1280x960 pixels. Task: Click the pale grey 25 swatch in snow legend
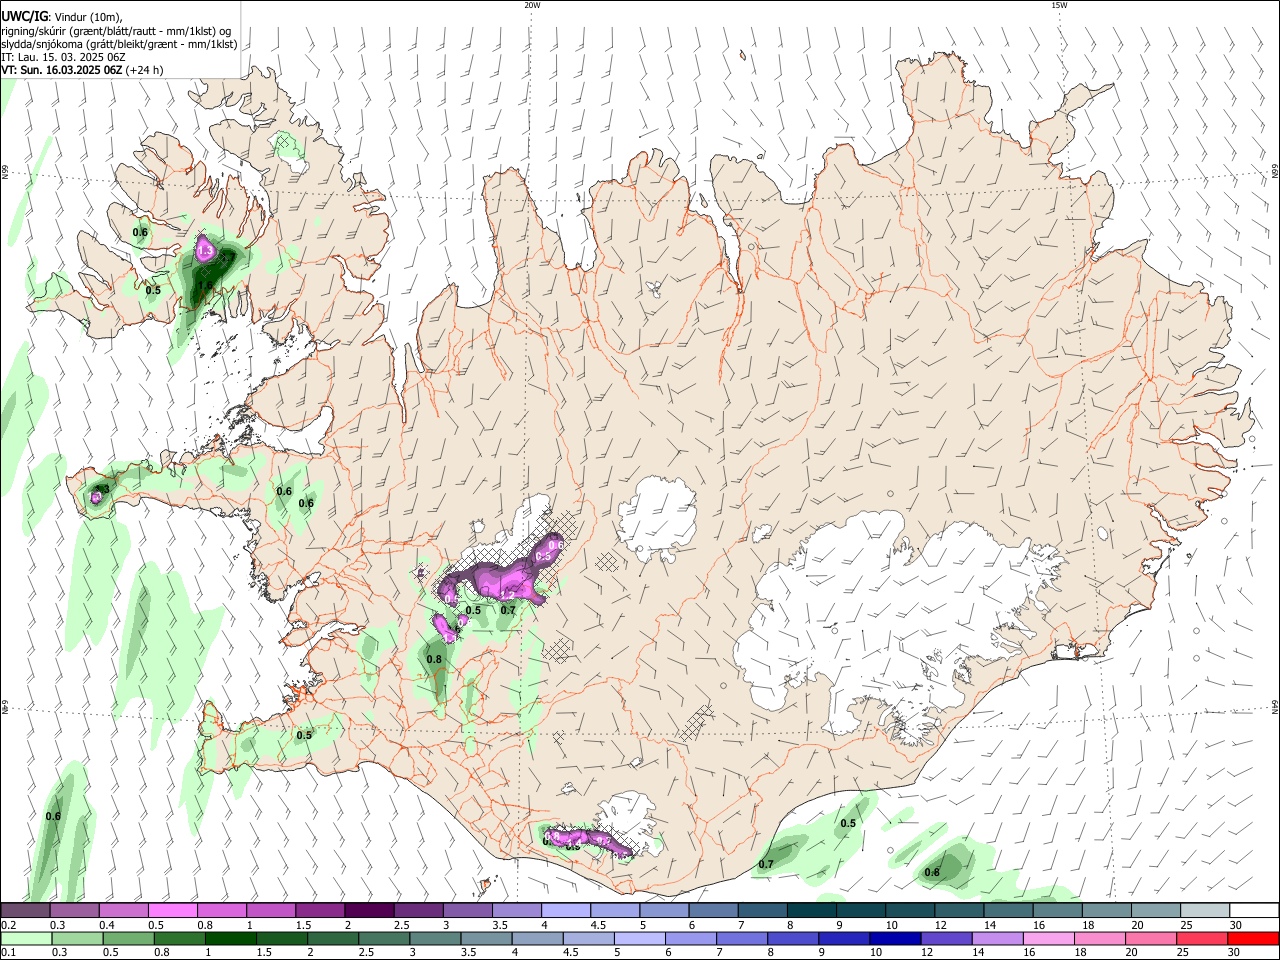(x=1204, y=911)
